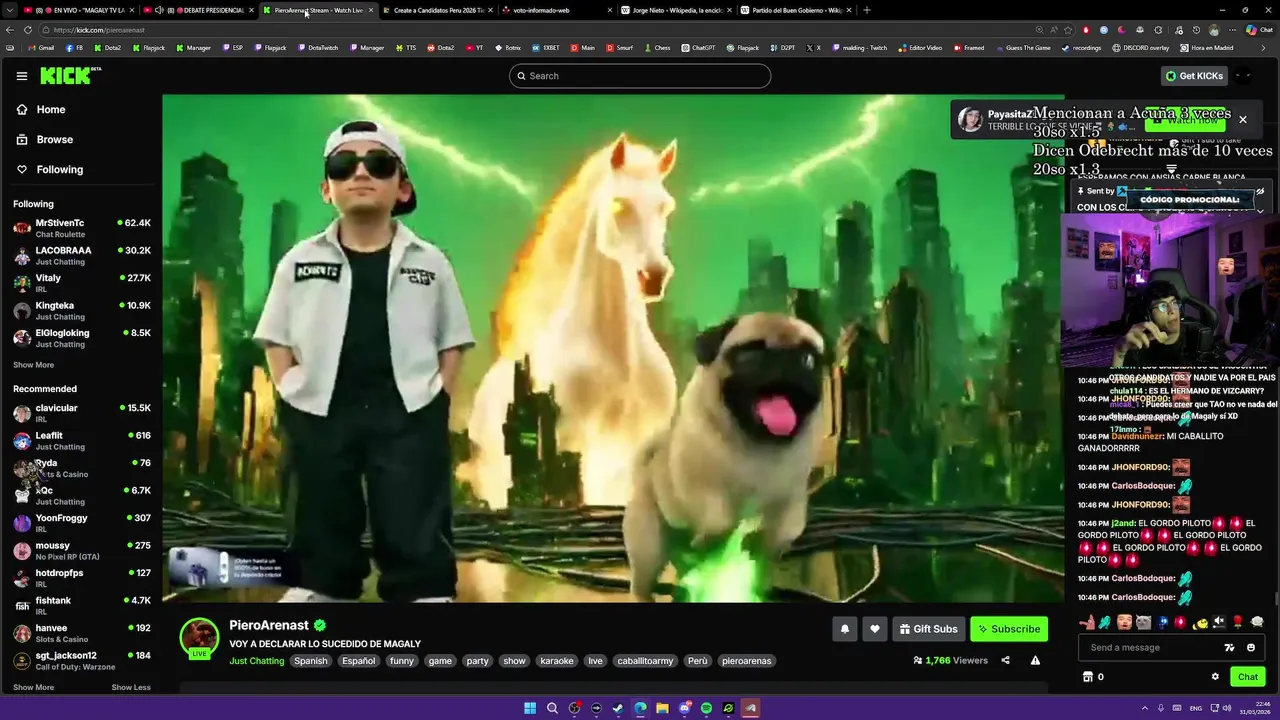Open Spotify from the taskbar

pyautogui.click(x=706, y=708)
